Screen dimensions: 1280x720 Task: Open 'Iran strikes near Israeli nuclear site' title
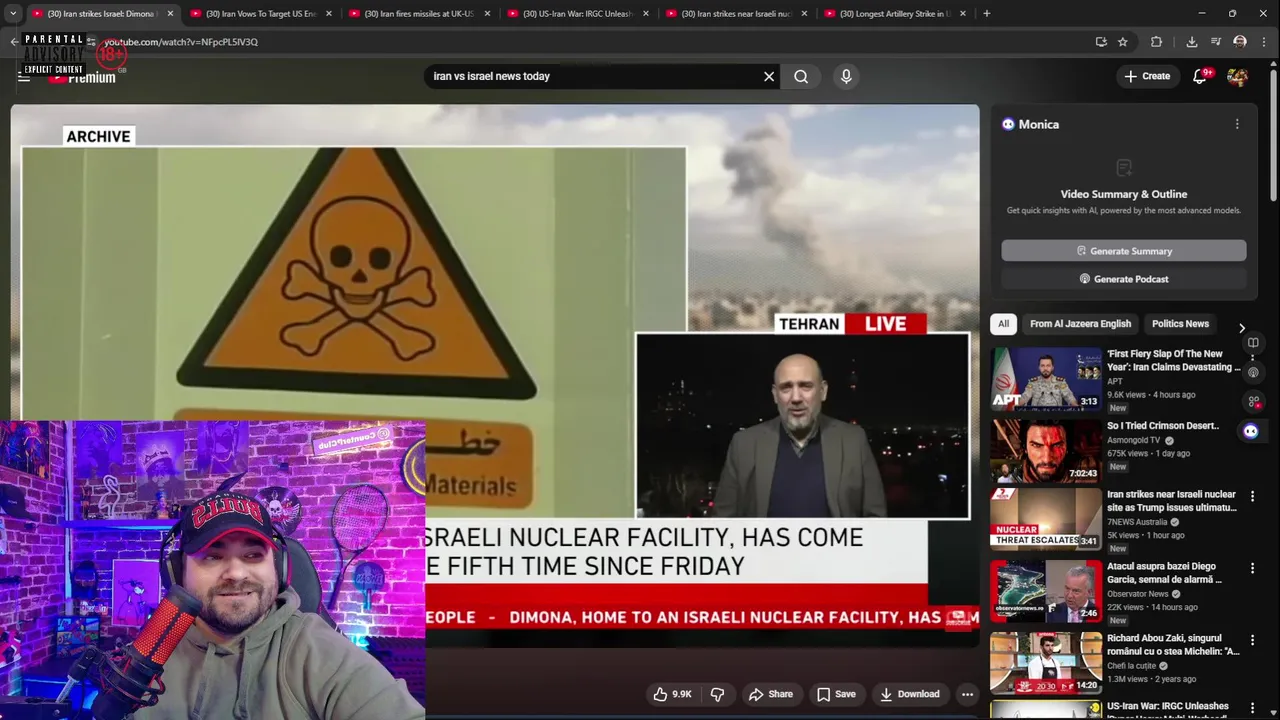click(x=1172, y=501)
